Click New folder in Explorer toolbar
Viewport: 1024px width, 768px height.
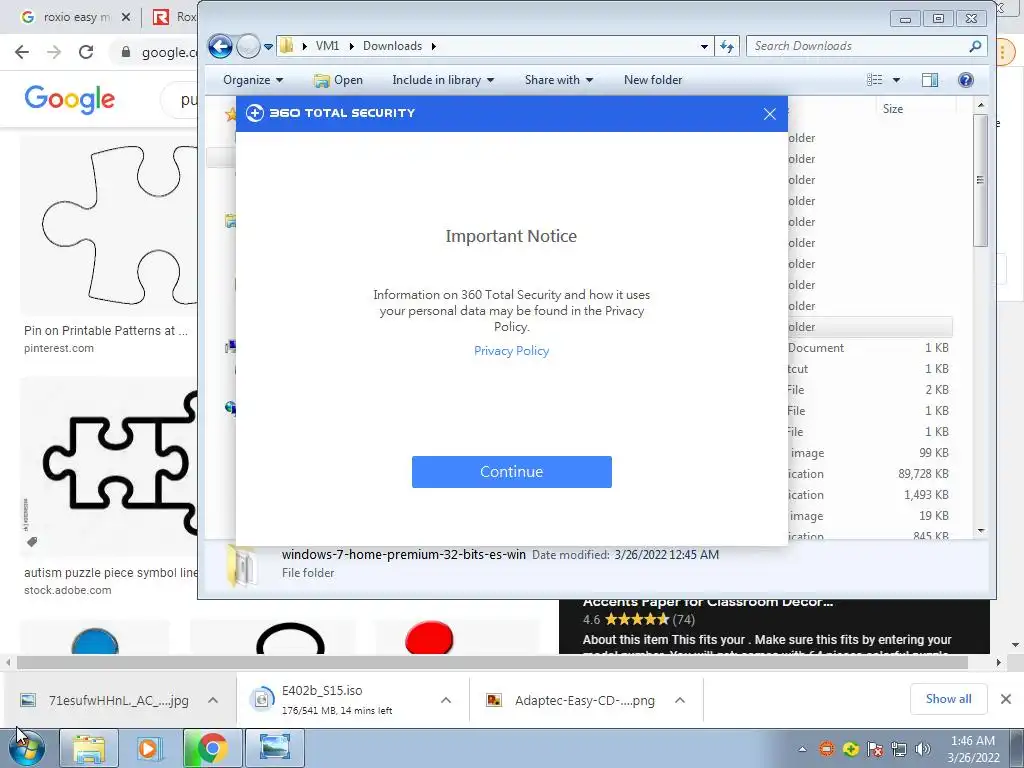point(652,80)
